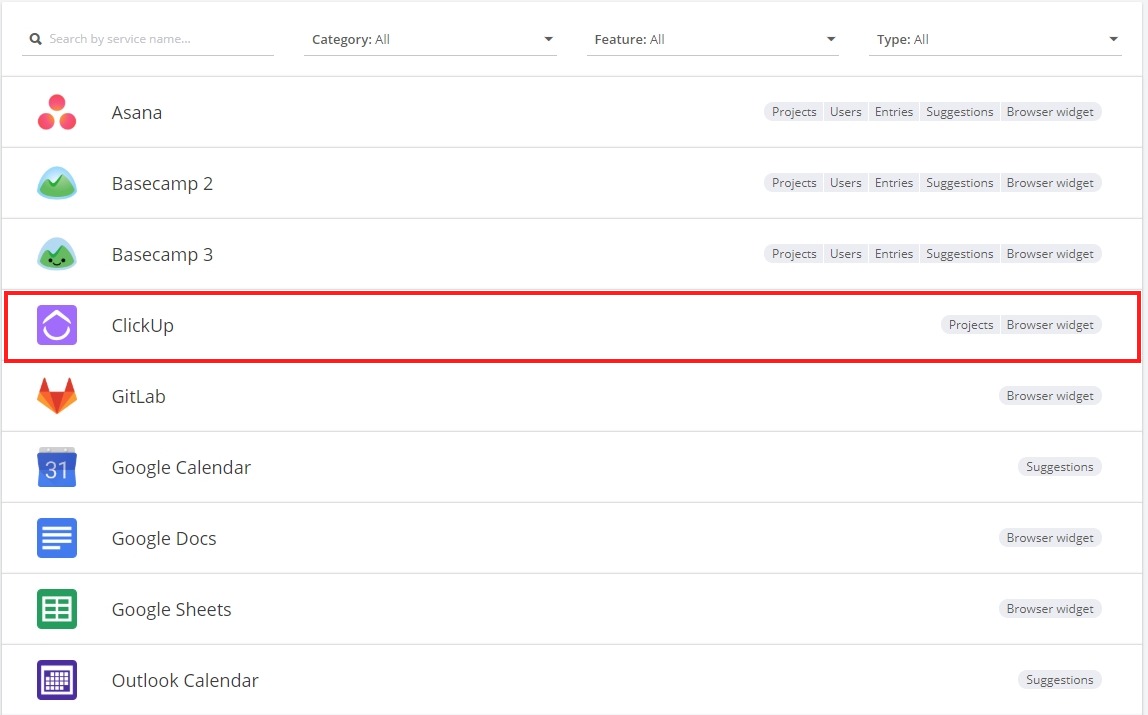The height and width of the screenshot is (715, 1148).
Task: Click the Entries tag in Asana row
Action: pos(894,112)
